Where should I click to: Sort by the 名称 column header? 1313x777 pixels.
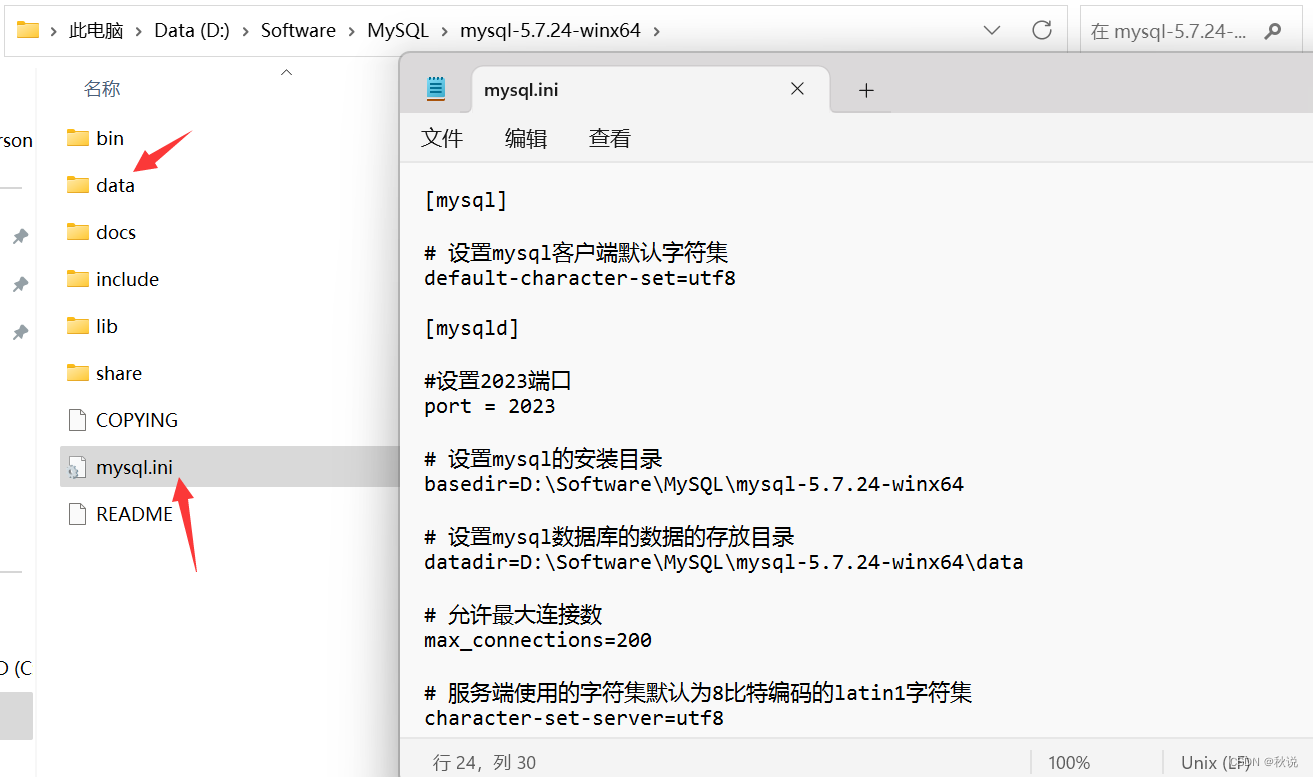[x=102, y=89]
